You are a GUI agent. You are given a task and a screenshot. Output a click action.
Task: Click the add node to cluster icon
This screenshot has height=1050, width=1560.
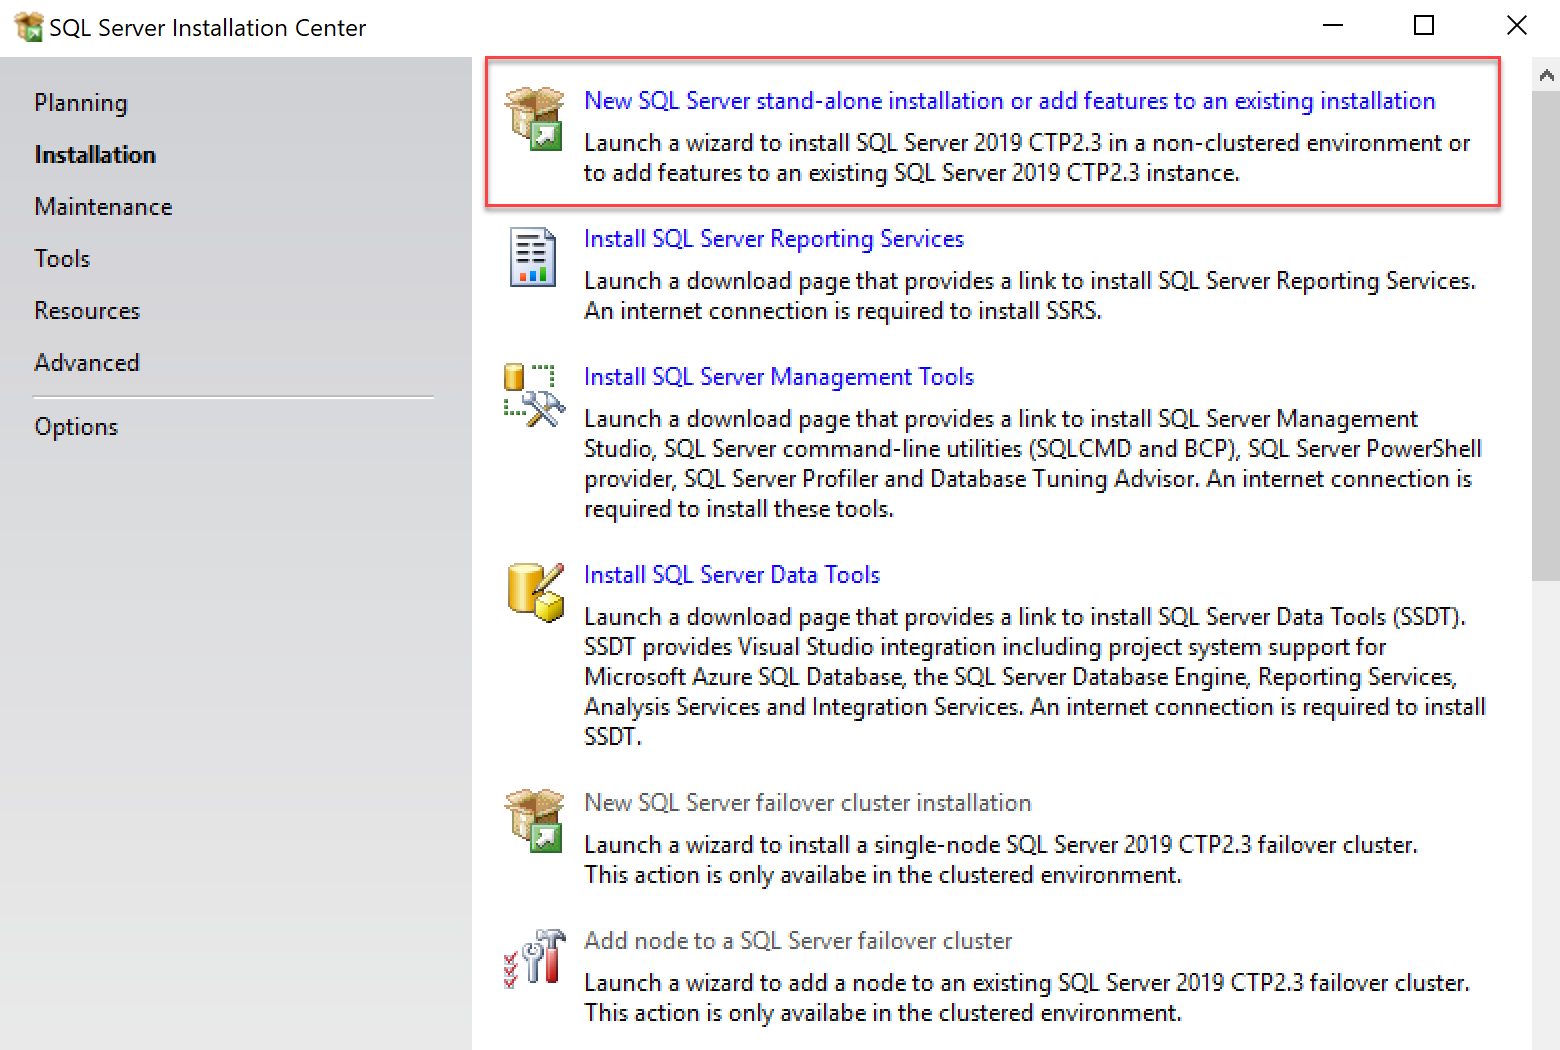534,958
